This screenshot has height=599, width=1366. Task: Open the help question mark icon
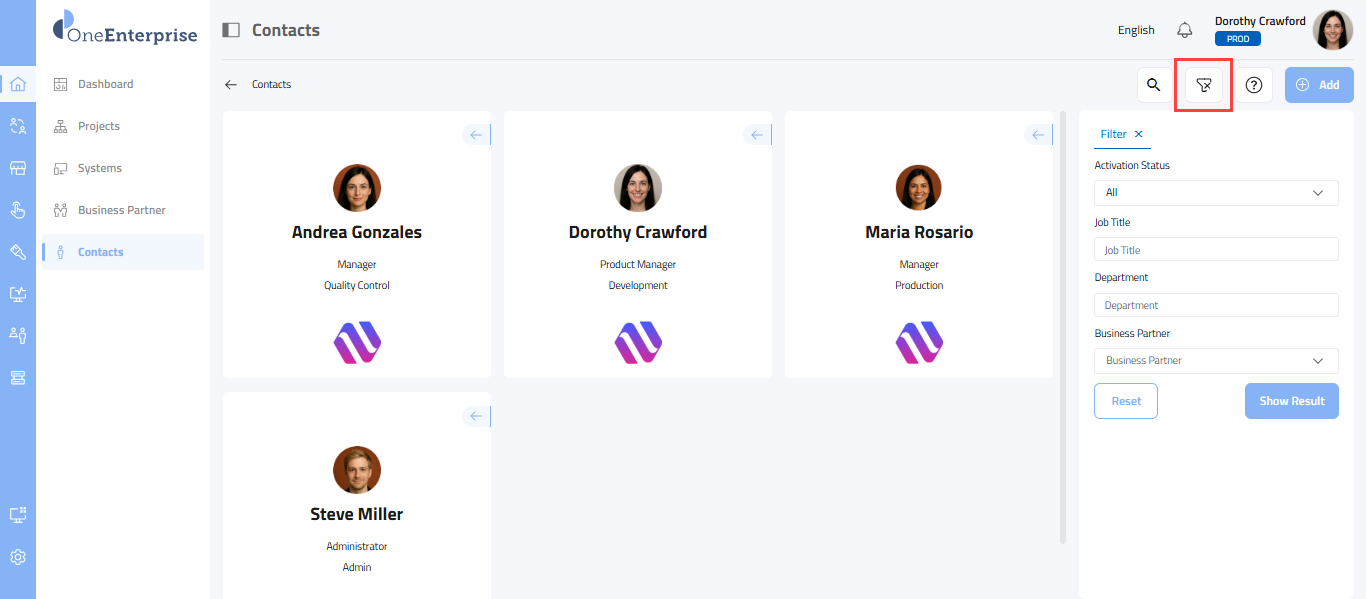coord(1253,85)
